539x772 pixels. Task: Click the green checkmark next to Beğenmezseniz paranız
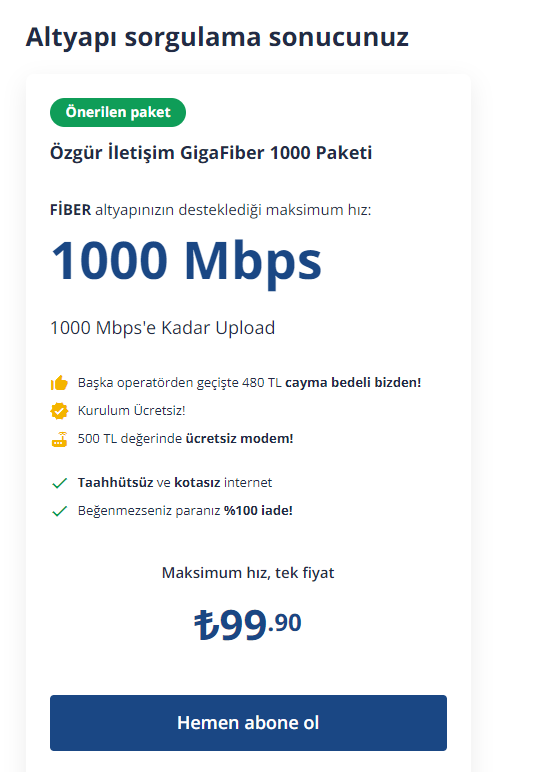59,511
